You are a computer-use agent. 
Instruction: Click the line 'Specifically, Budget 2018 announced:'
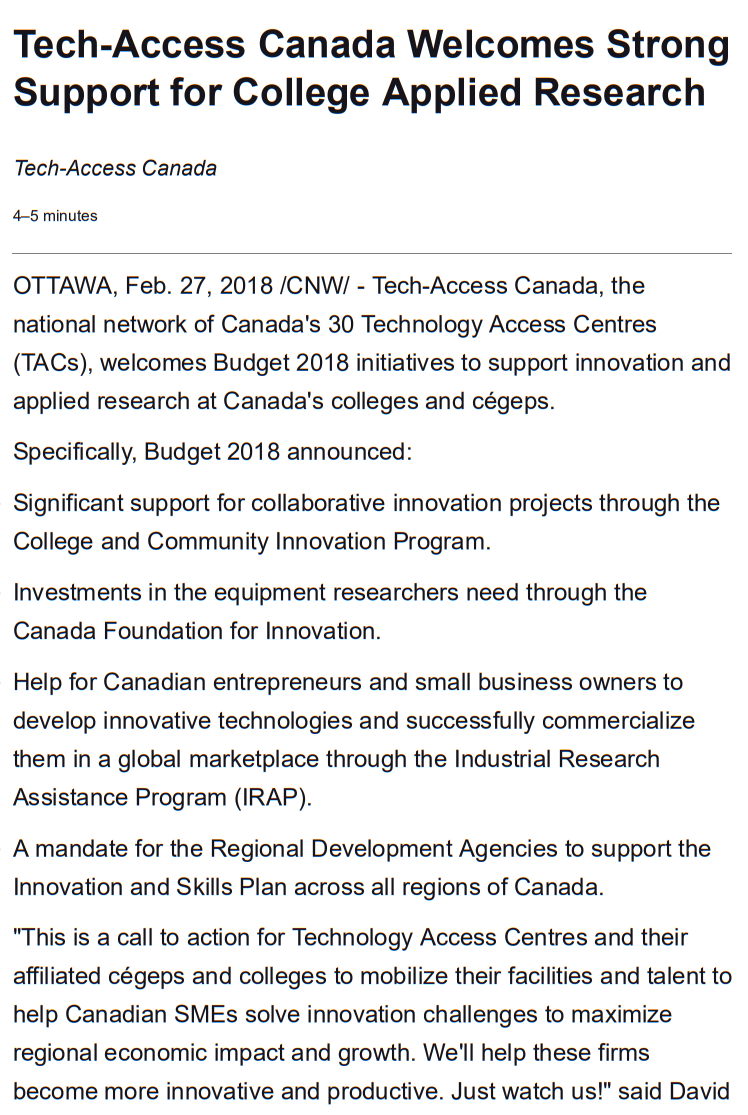pos(212,451)
